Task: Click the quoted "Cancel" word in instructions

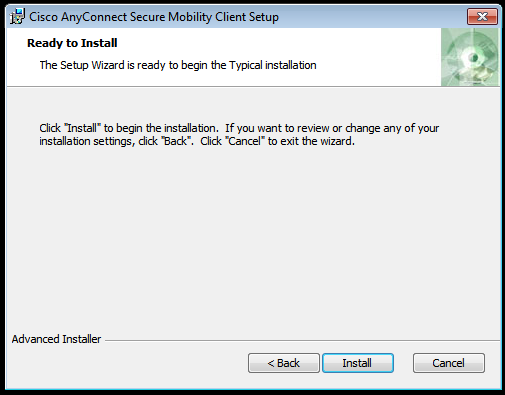Action: pyautogui.click(x=245, y=141)
